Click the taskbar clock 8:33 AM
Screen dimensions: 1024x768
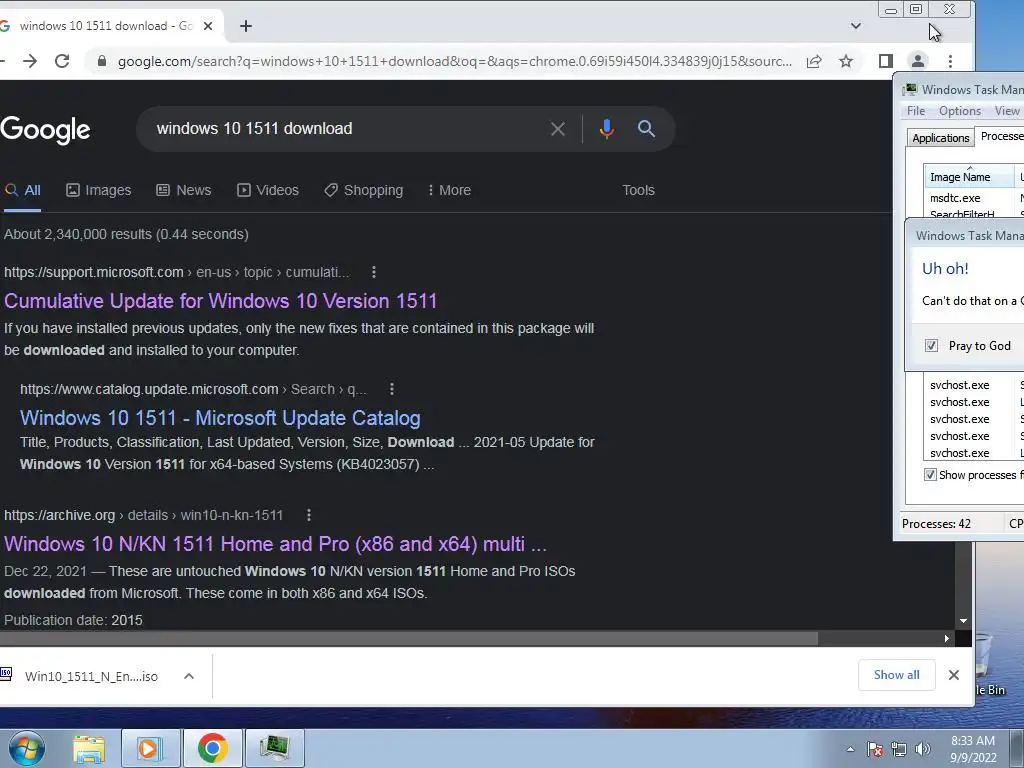(972, 748)
